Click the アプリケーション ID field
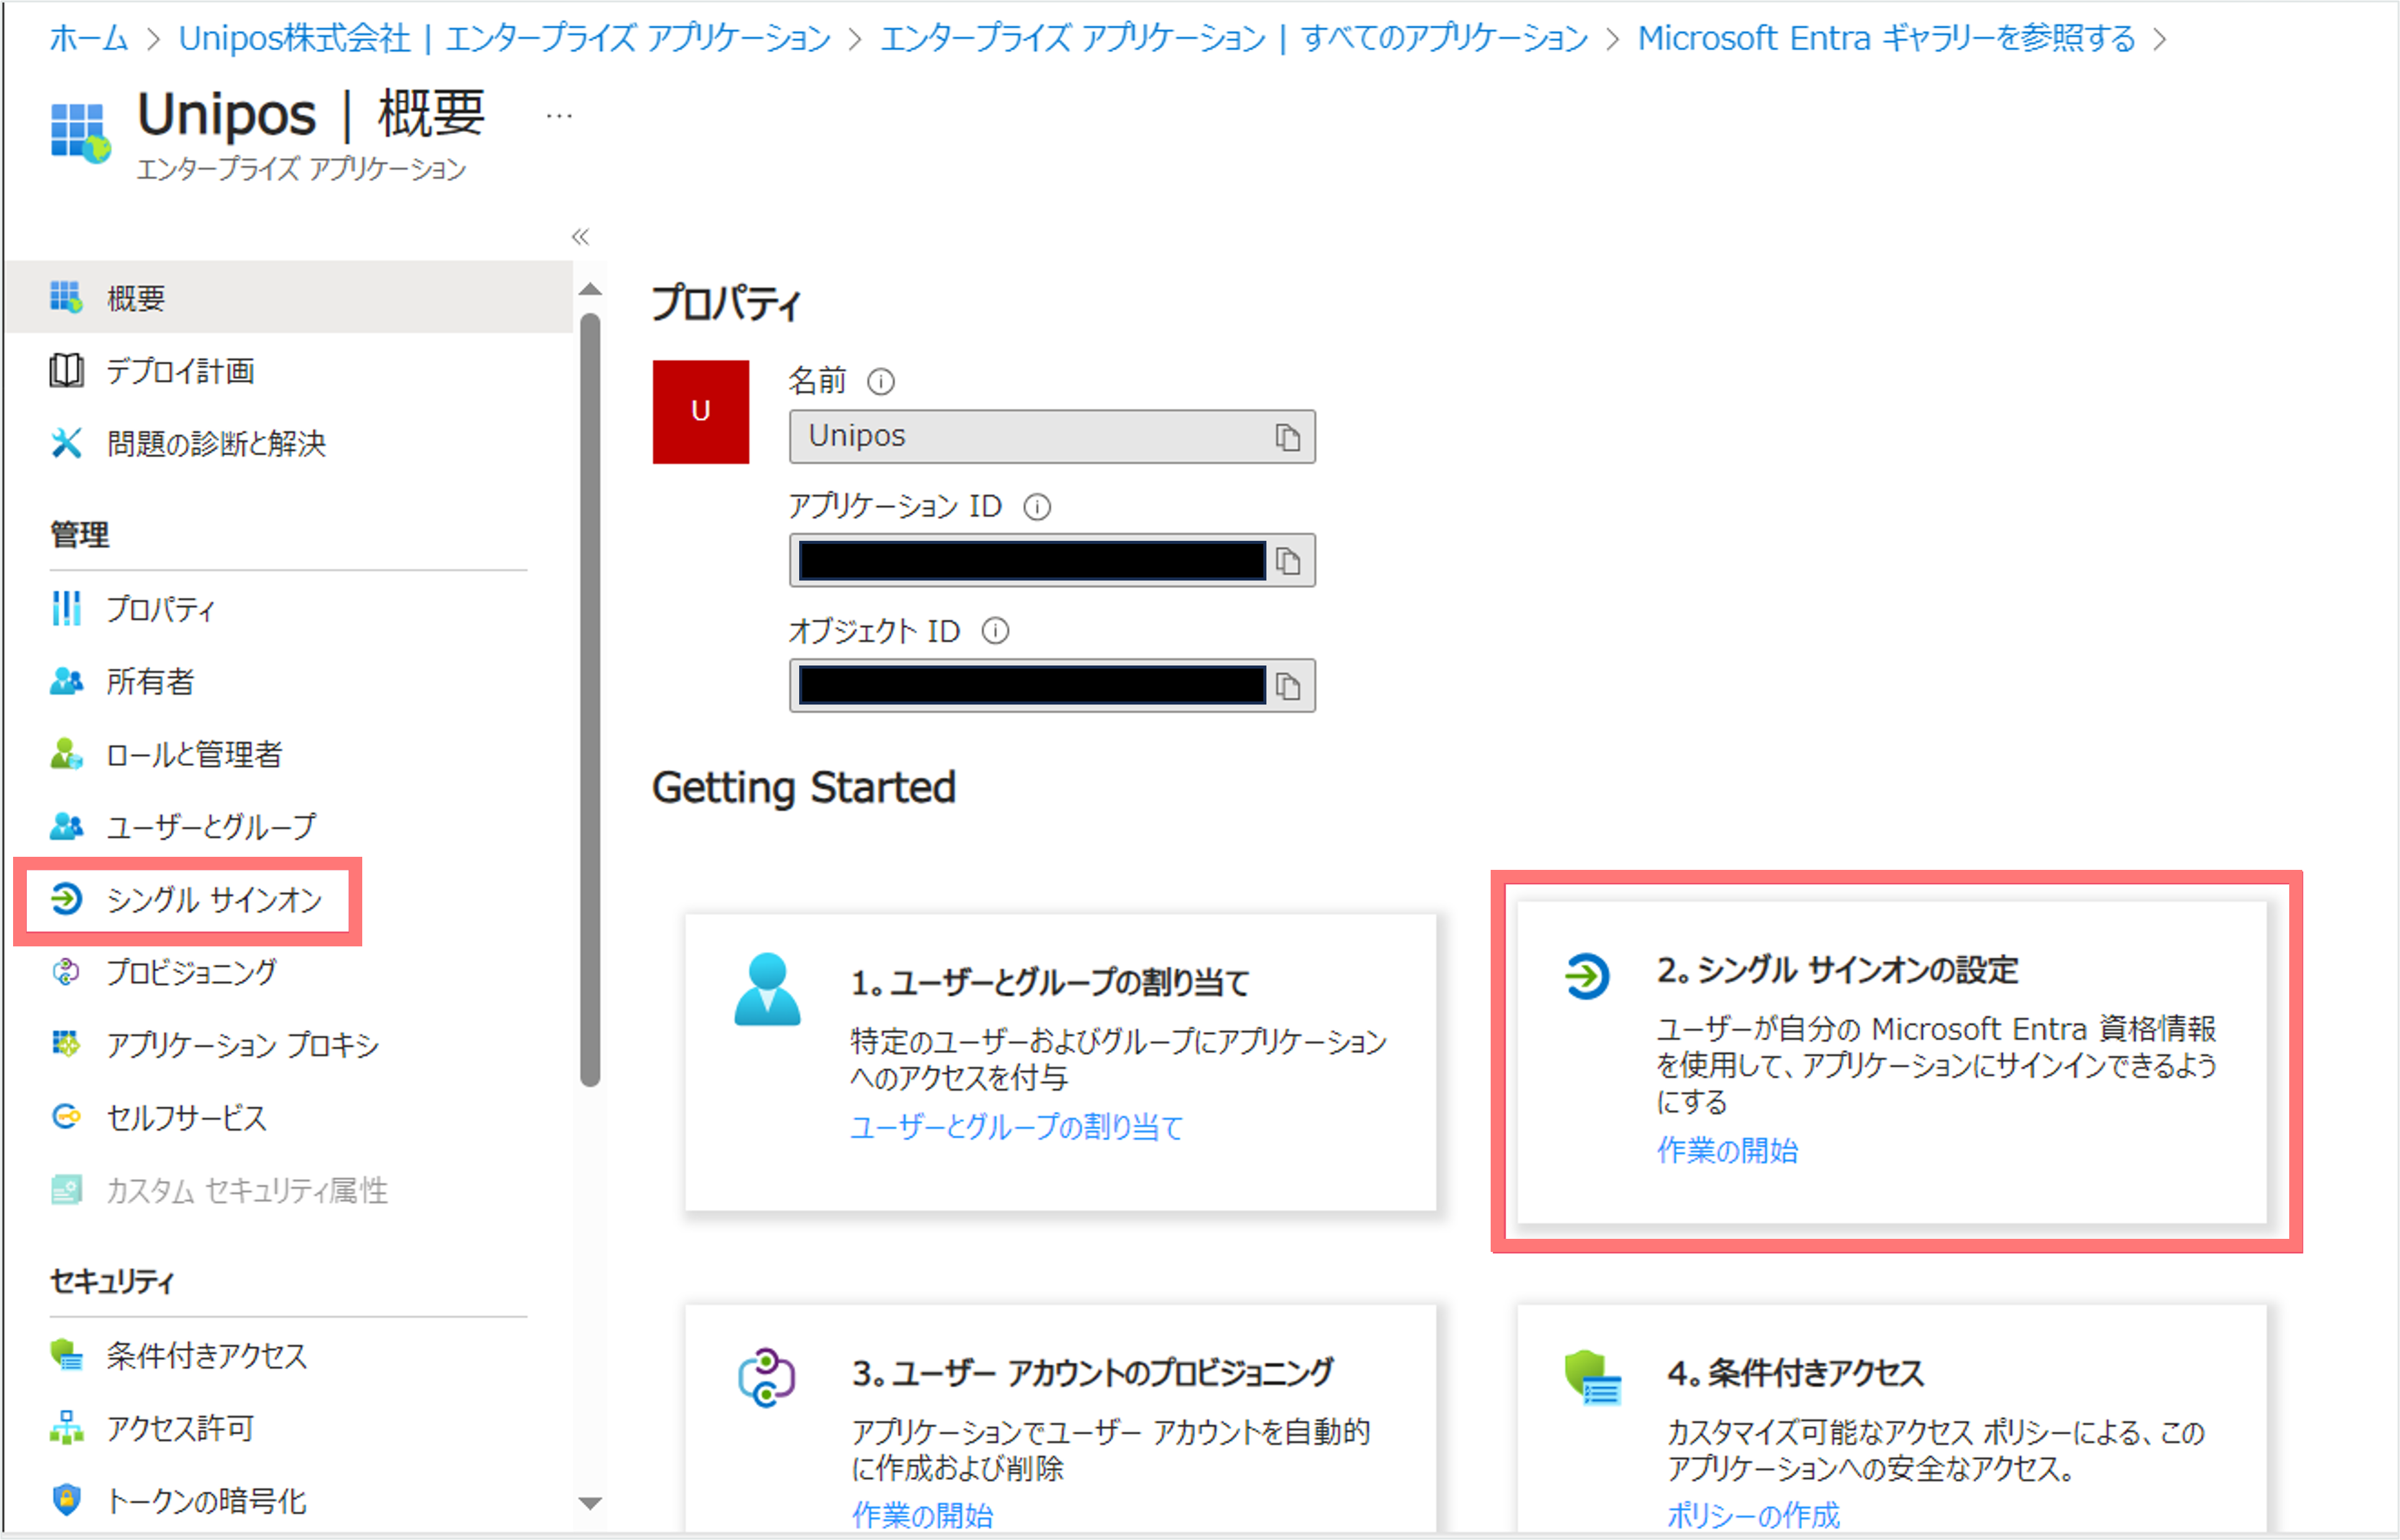Screen dimensions: 2400x1540 (x=1052, y=561)
